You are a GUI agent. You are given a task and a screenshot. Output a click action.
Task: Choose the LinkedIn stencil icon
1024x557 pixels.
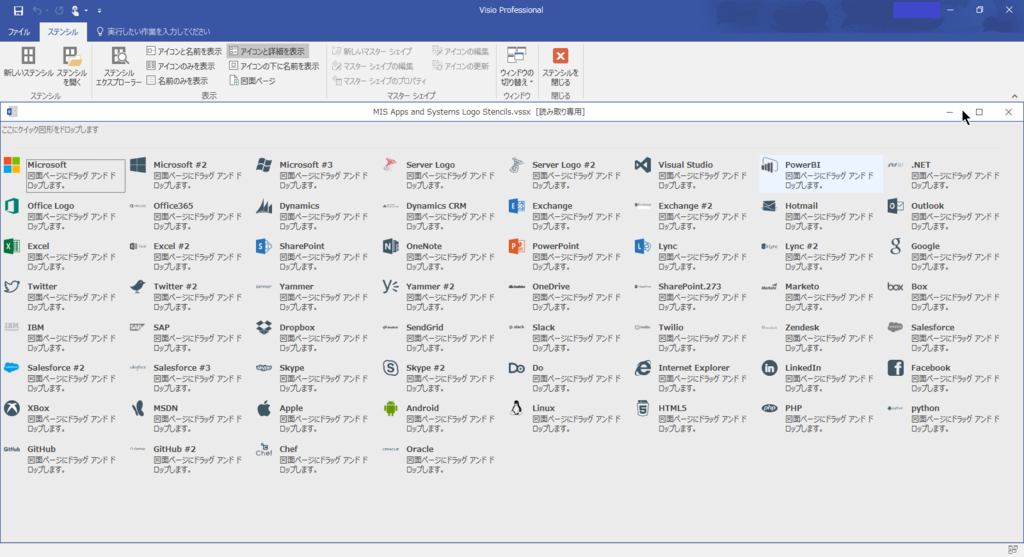tap(769, 368)
